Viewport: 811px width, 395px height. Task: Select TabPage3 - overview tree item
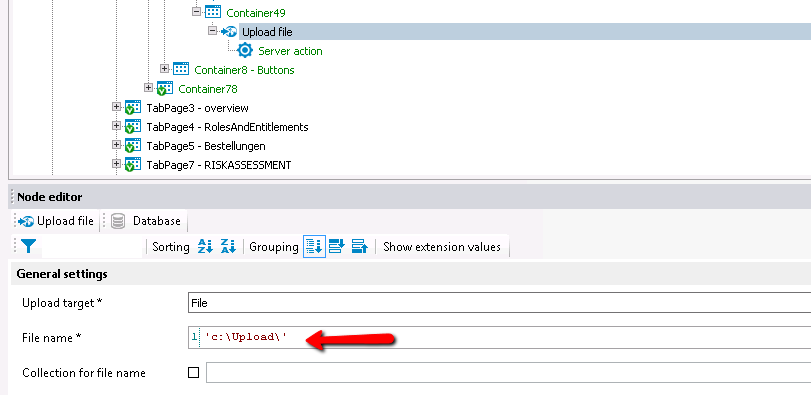198,108
